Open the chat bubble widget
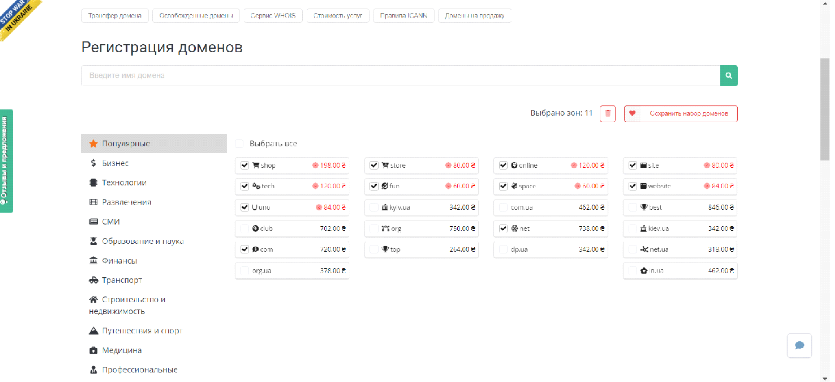Image resolution: width=835 pixels, height=382 pixels. point(799,345)
